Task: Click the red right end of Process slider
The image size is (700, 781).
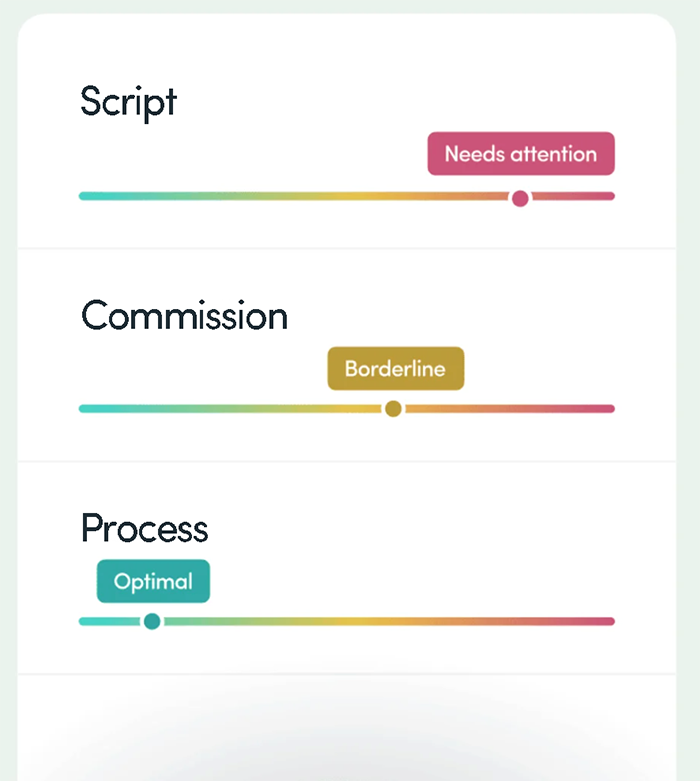Action: (x=603, y=621)
